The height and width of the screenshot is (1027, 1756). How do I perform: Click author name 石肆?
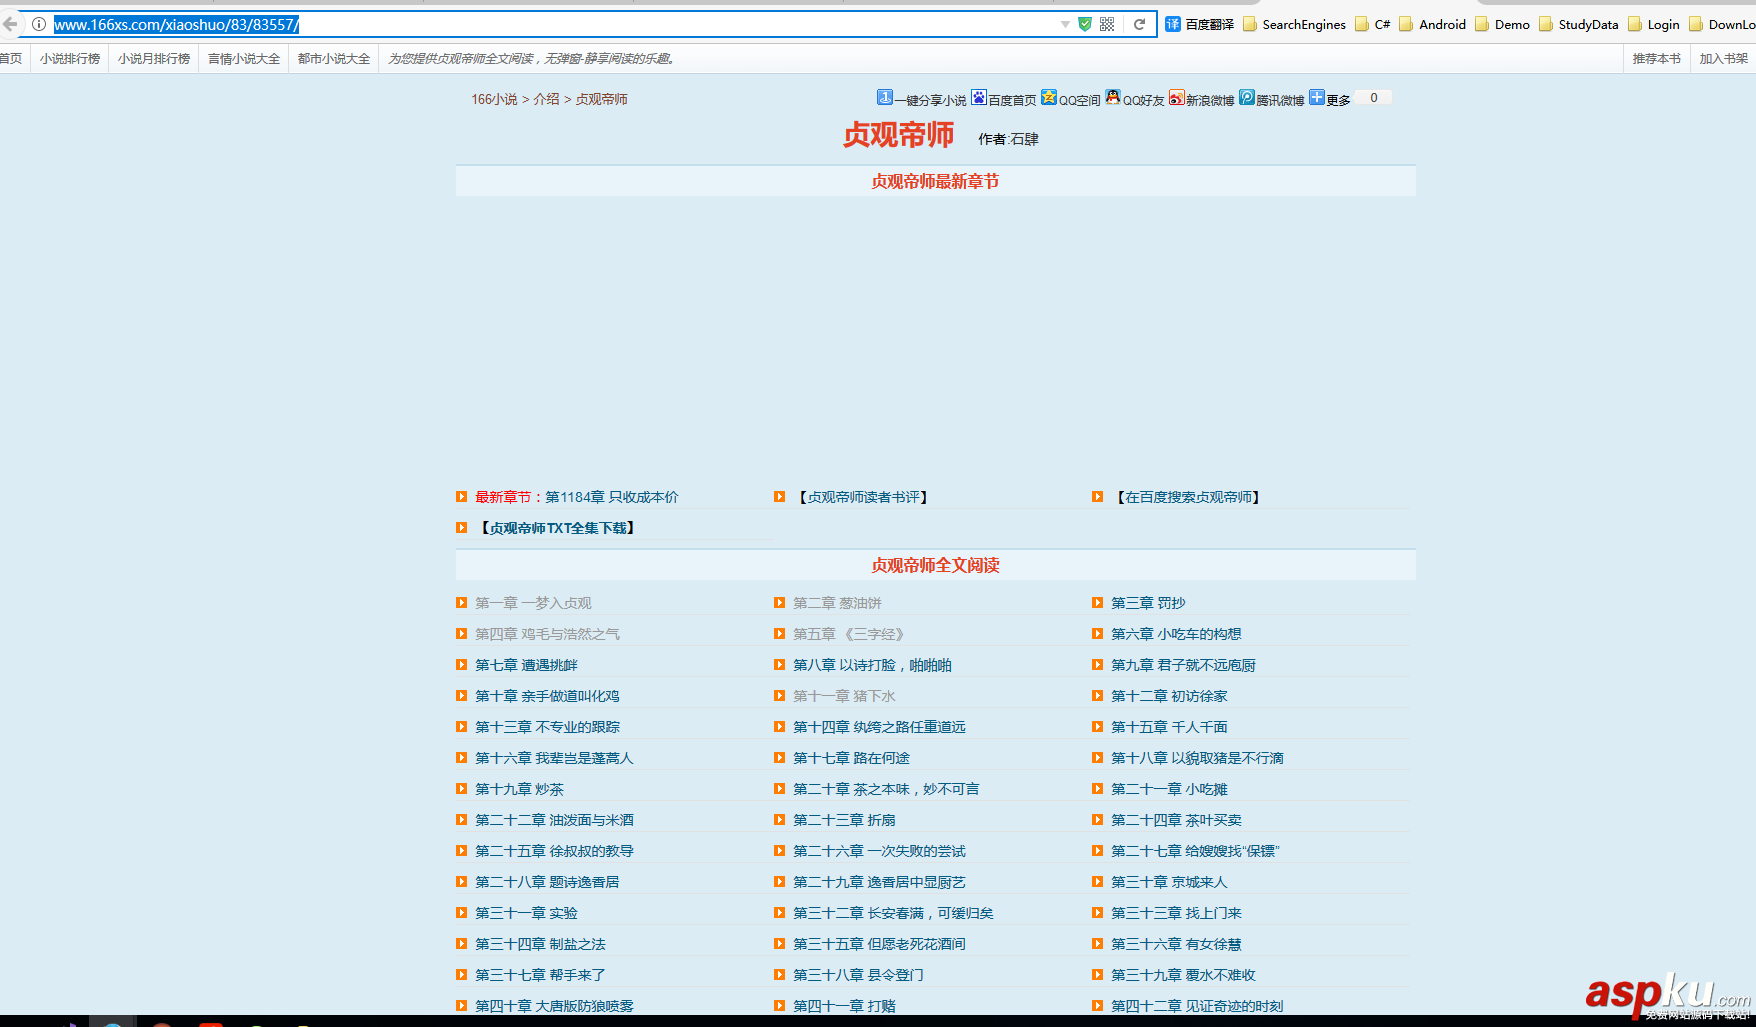1025,139
